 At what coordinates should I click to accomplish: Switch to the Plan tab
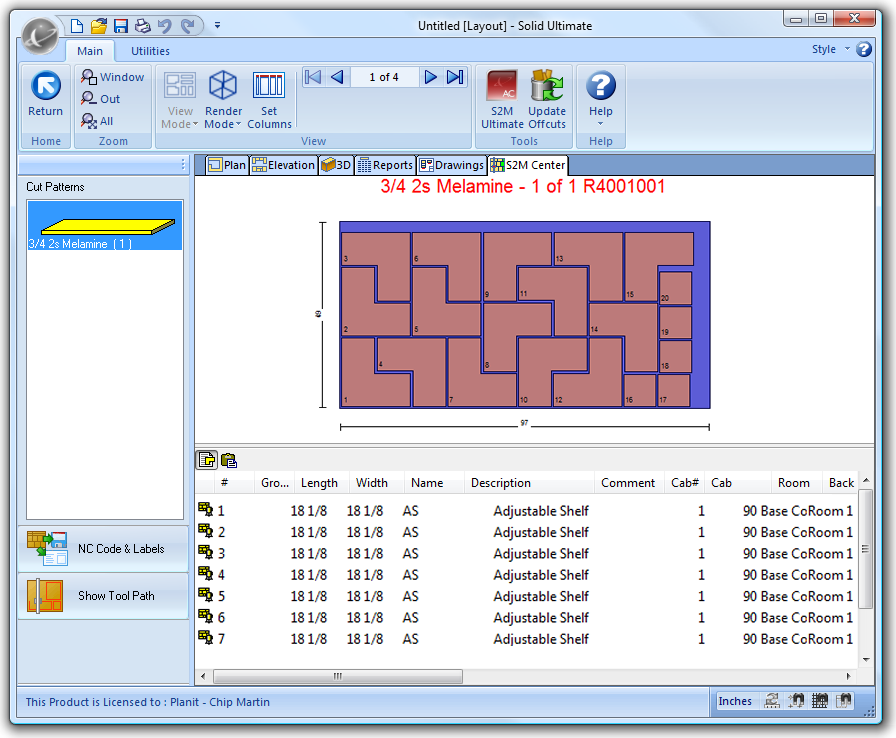click(227, 165)
